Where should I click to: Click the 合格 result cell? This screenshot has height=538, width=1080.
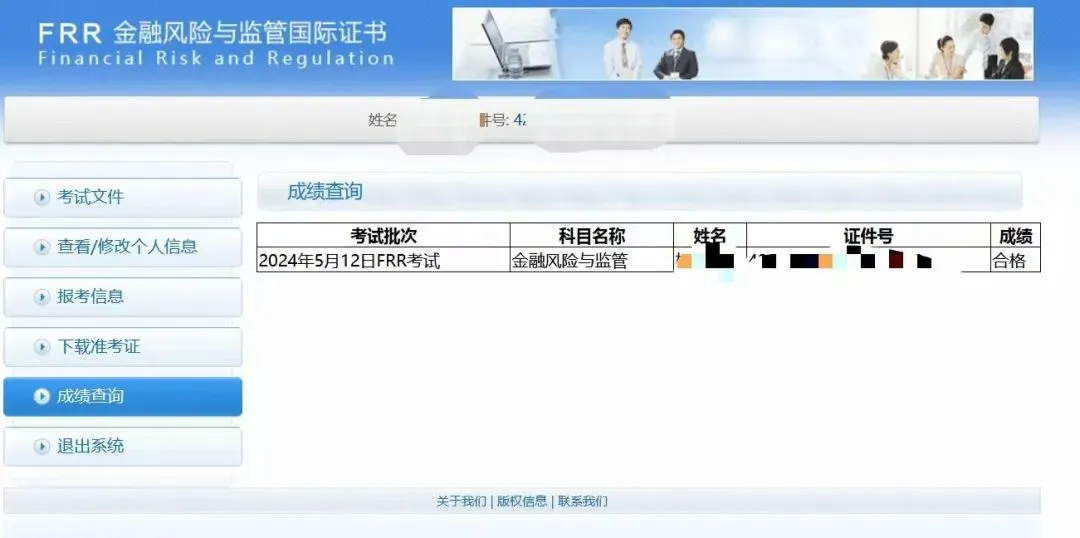click(1009, 261)
